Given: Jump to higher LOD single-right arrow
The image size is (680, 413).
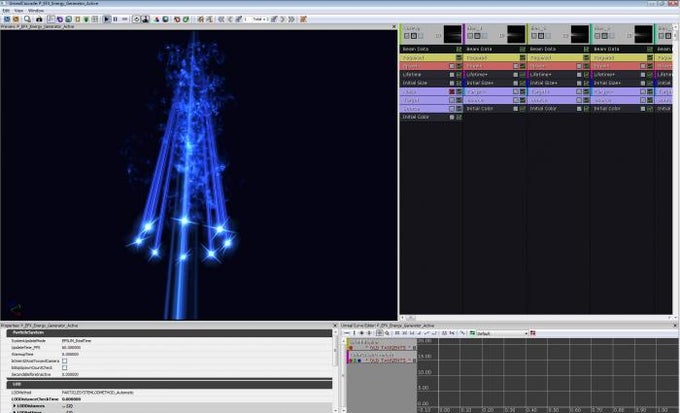Looking at the screenshot, I should pos(282,19).
